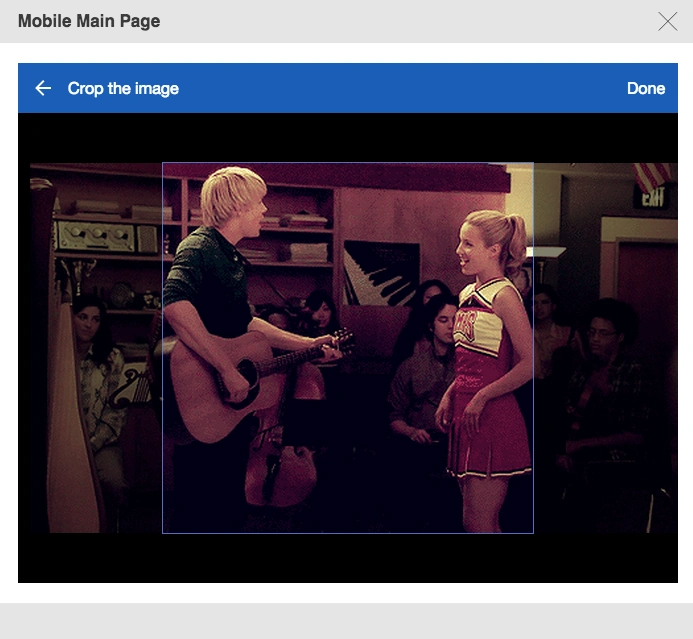Click the black bar below the image

click(347, 558)
